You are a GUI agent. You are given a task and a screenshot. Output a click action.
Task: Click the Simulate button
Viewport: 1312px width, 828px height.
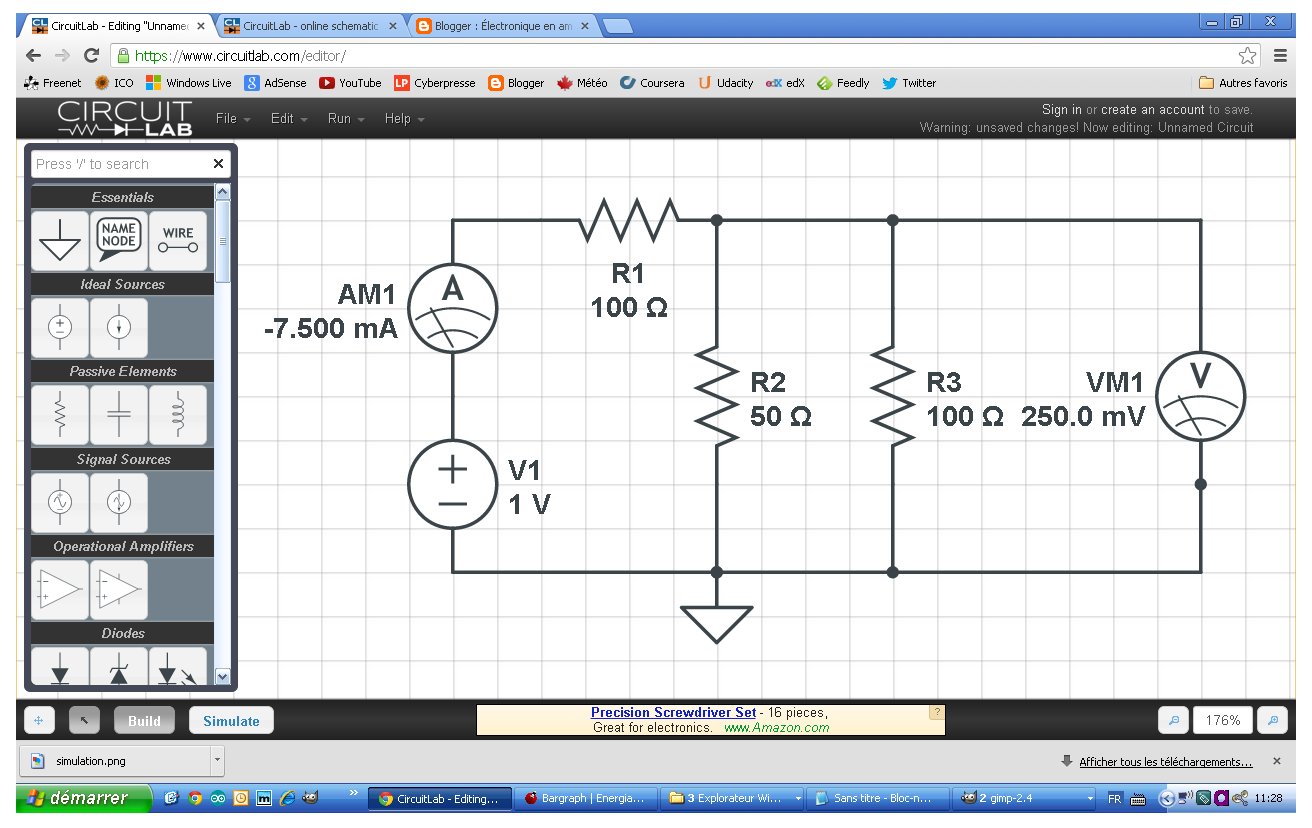[x=231, y=721]
